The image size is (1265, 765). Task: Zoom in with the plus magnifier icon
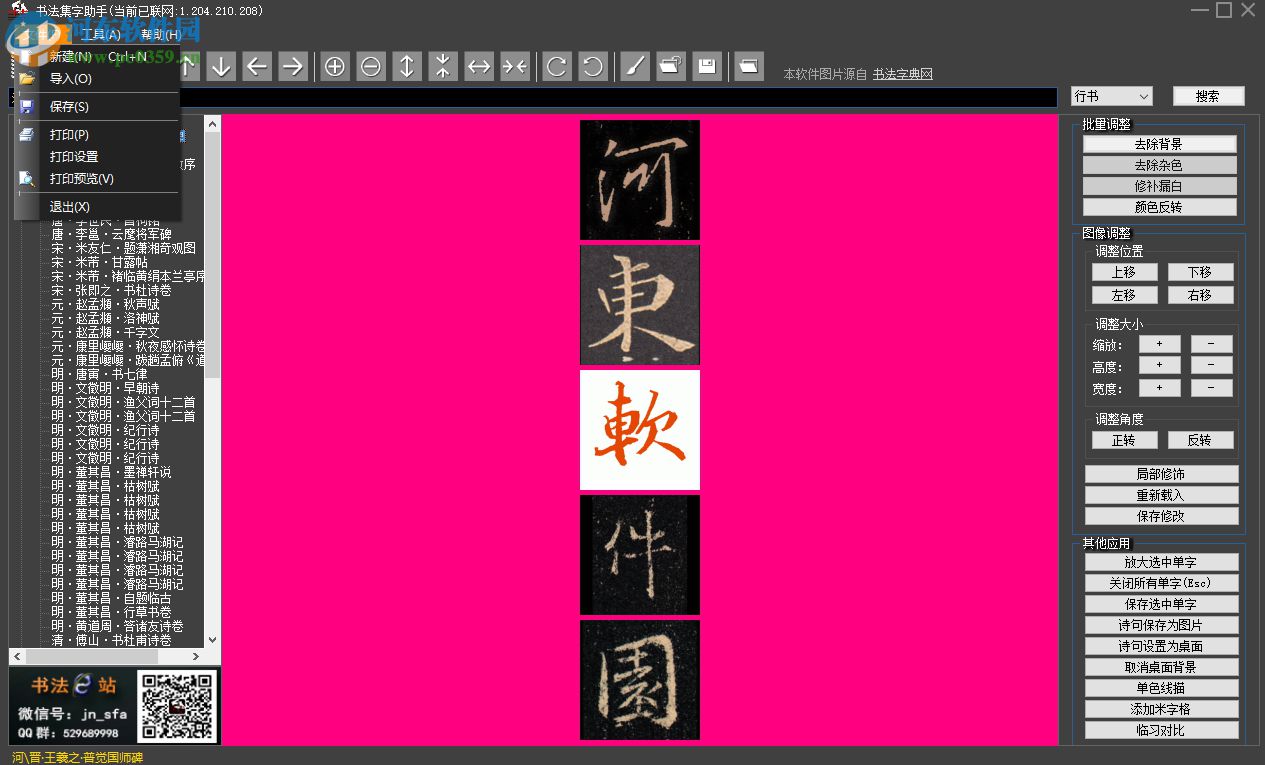tap(335, 66)
